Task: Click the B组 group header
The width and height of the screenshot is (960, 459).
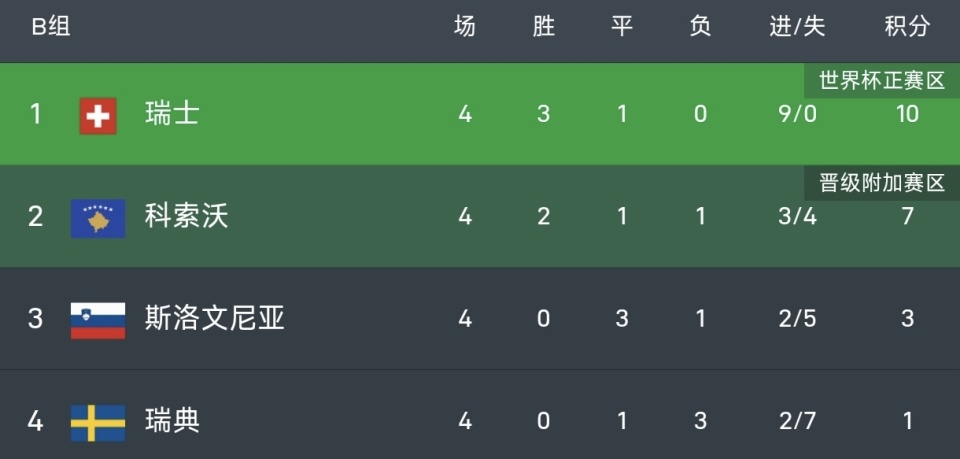Action: click(50, 28)
